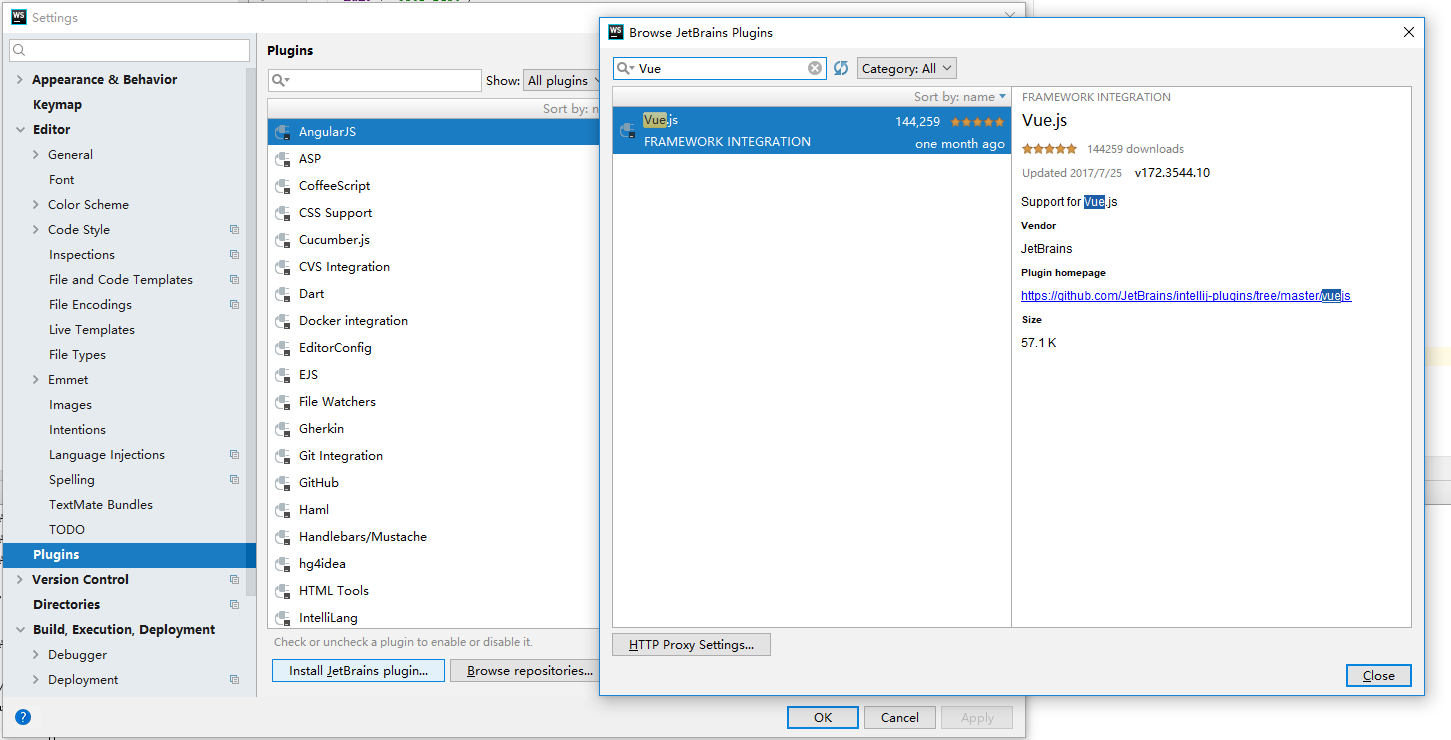Image resolution: width=1451 pixels, height=740 pixels.
Task: Click the WebStorm logo in Settings title bar
Action: click(x=19, y=17)
